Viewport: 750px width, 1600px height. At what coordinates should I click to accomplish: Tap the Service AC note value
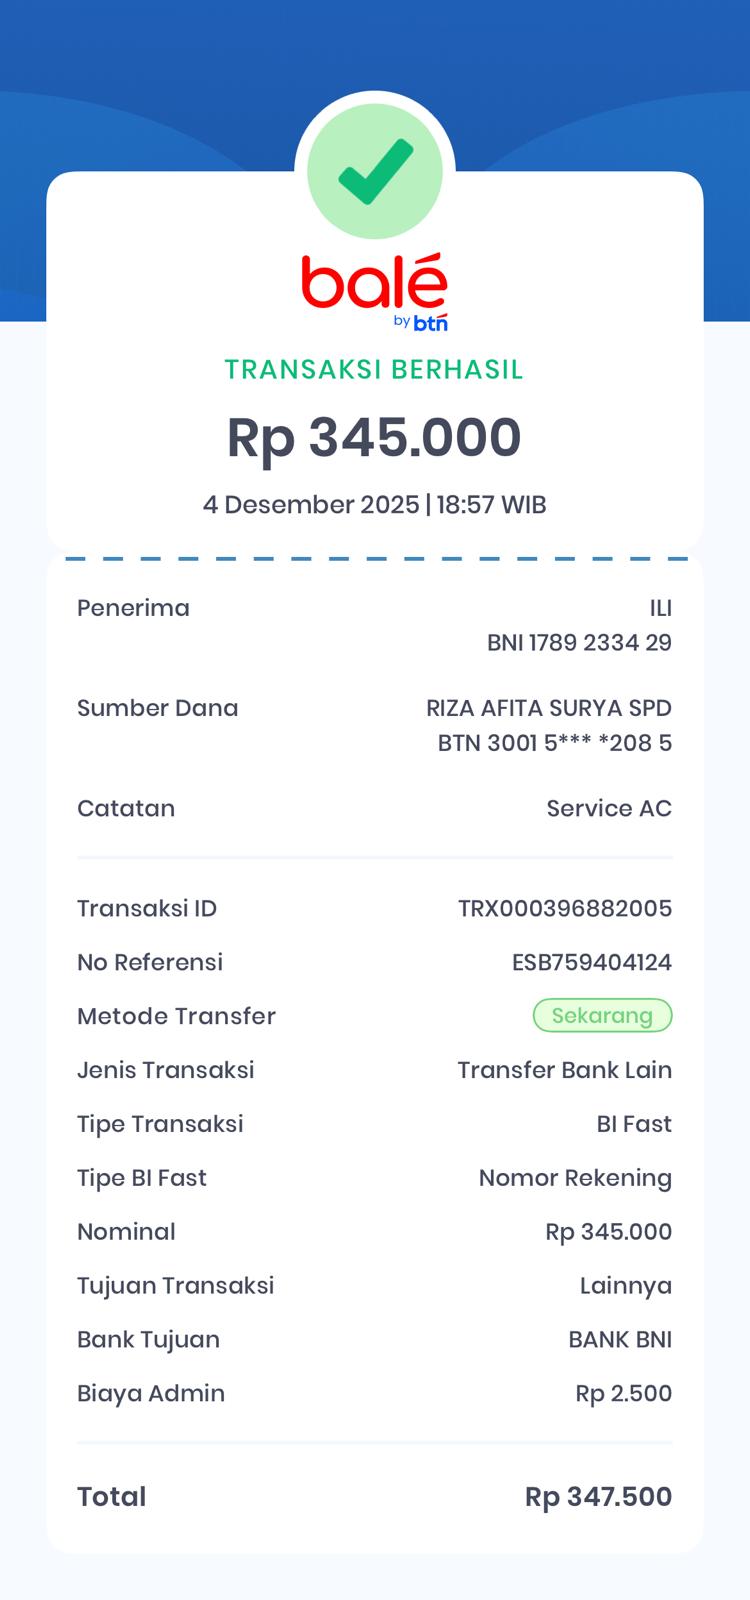tap(609, 808)
